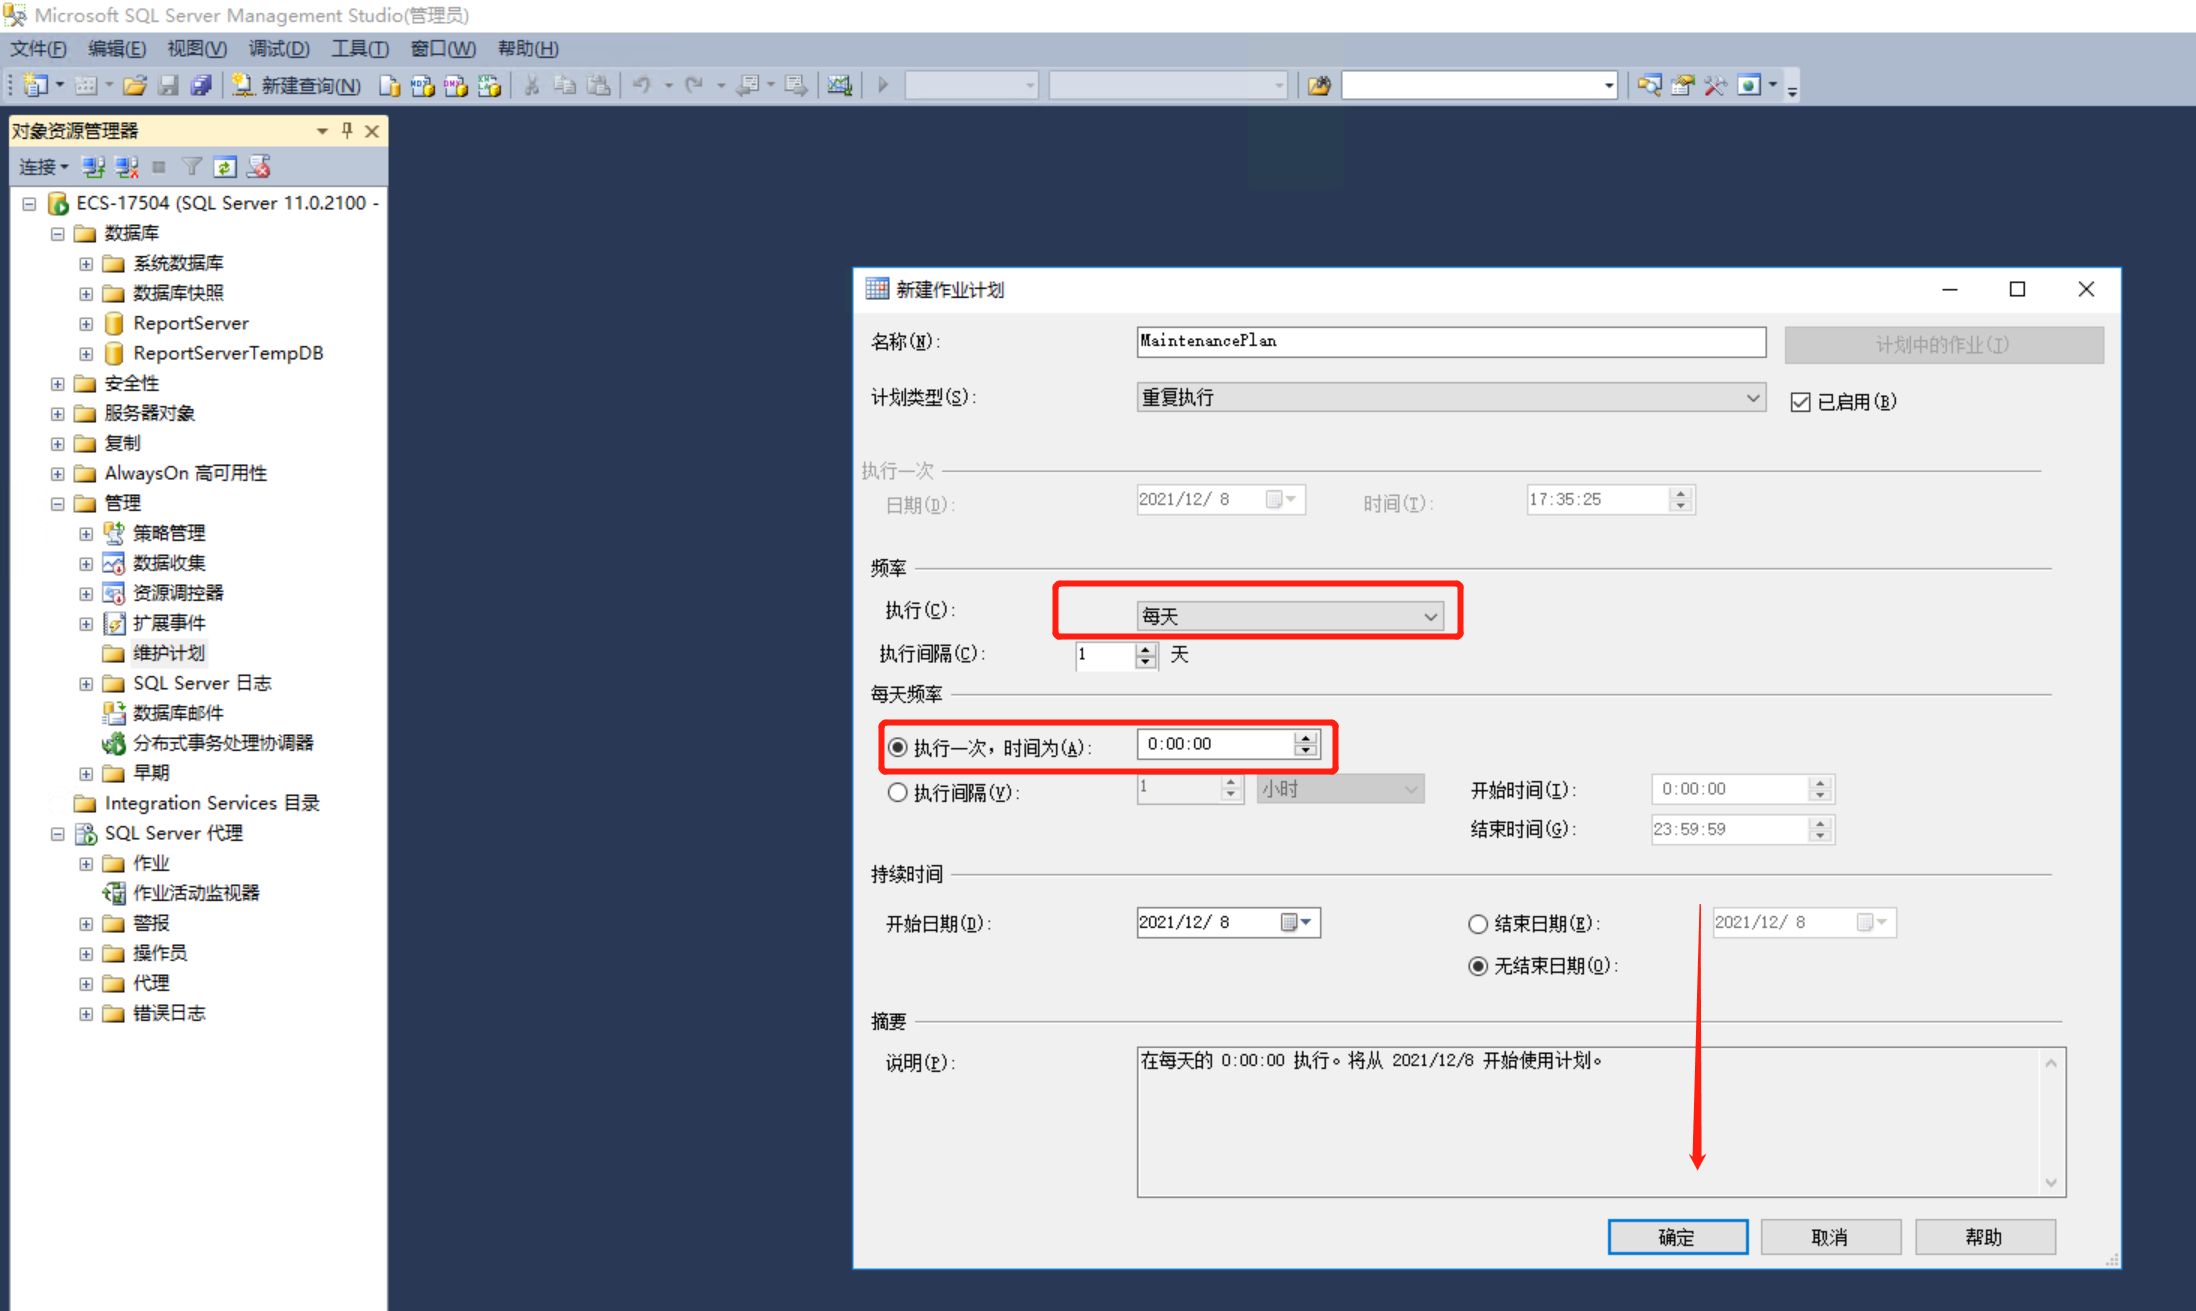Viewport: 2196px width, 1311px height.
Task: Click the Toolbox wrench-hammer icon
Action: click(1715, 85)
